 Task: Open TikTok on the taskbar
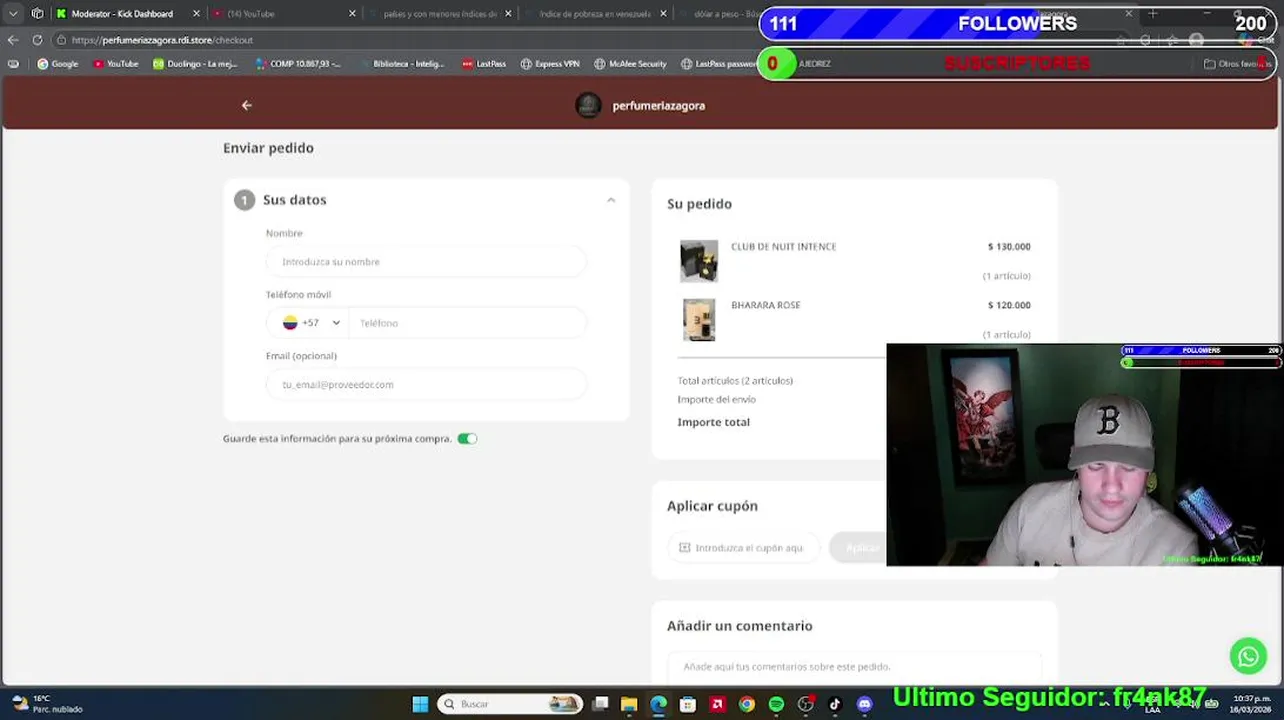pos(835,704)
